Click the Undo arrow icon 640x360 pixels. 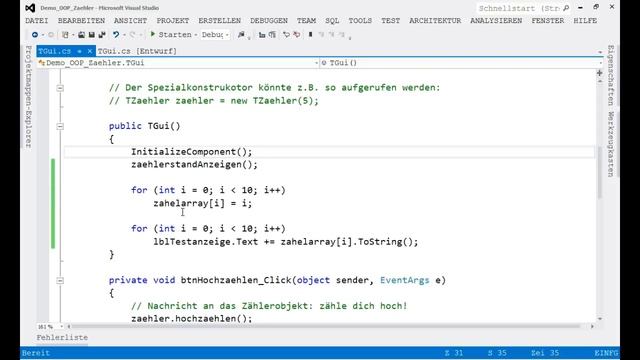click(x=116, y=35)
